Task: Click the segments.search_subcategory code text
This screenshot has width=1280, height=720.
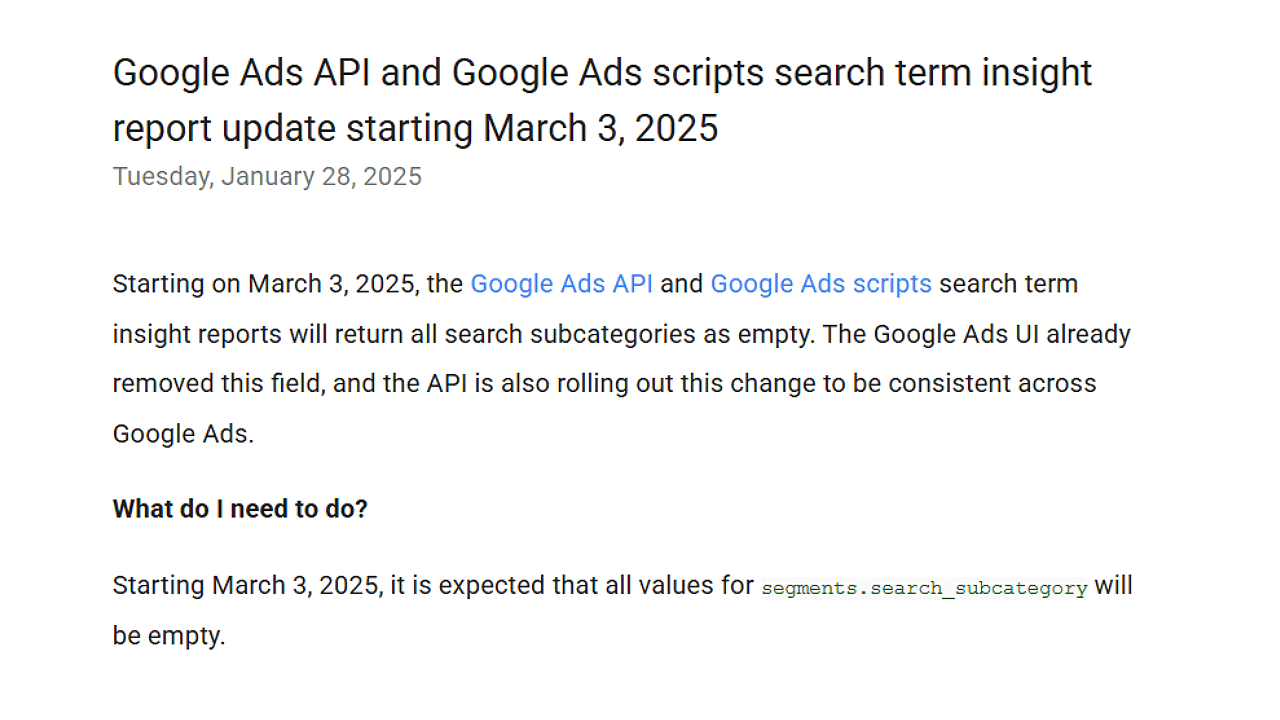Action: (x=923, y=588)
